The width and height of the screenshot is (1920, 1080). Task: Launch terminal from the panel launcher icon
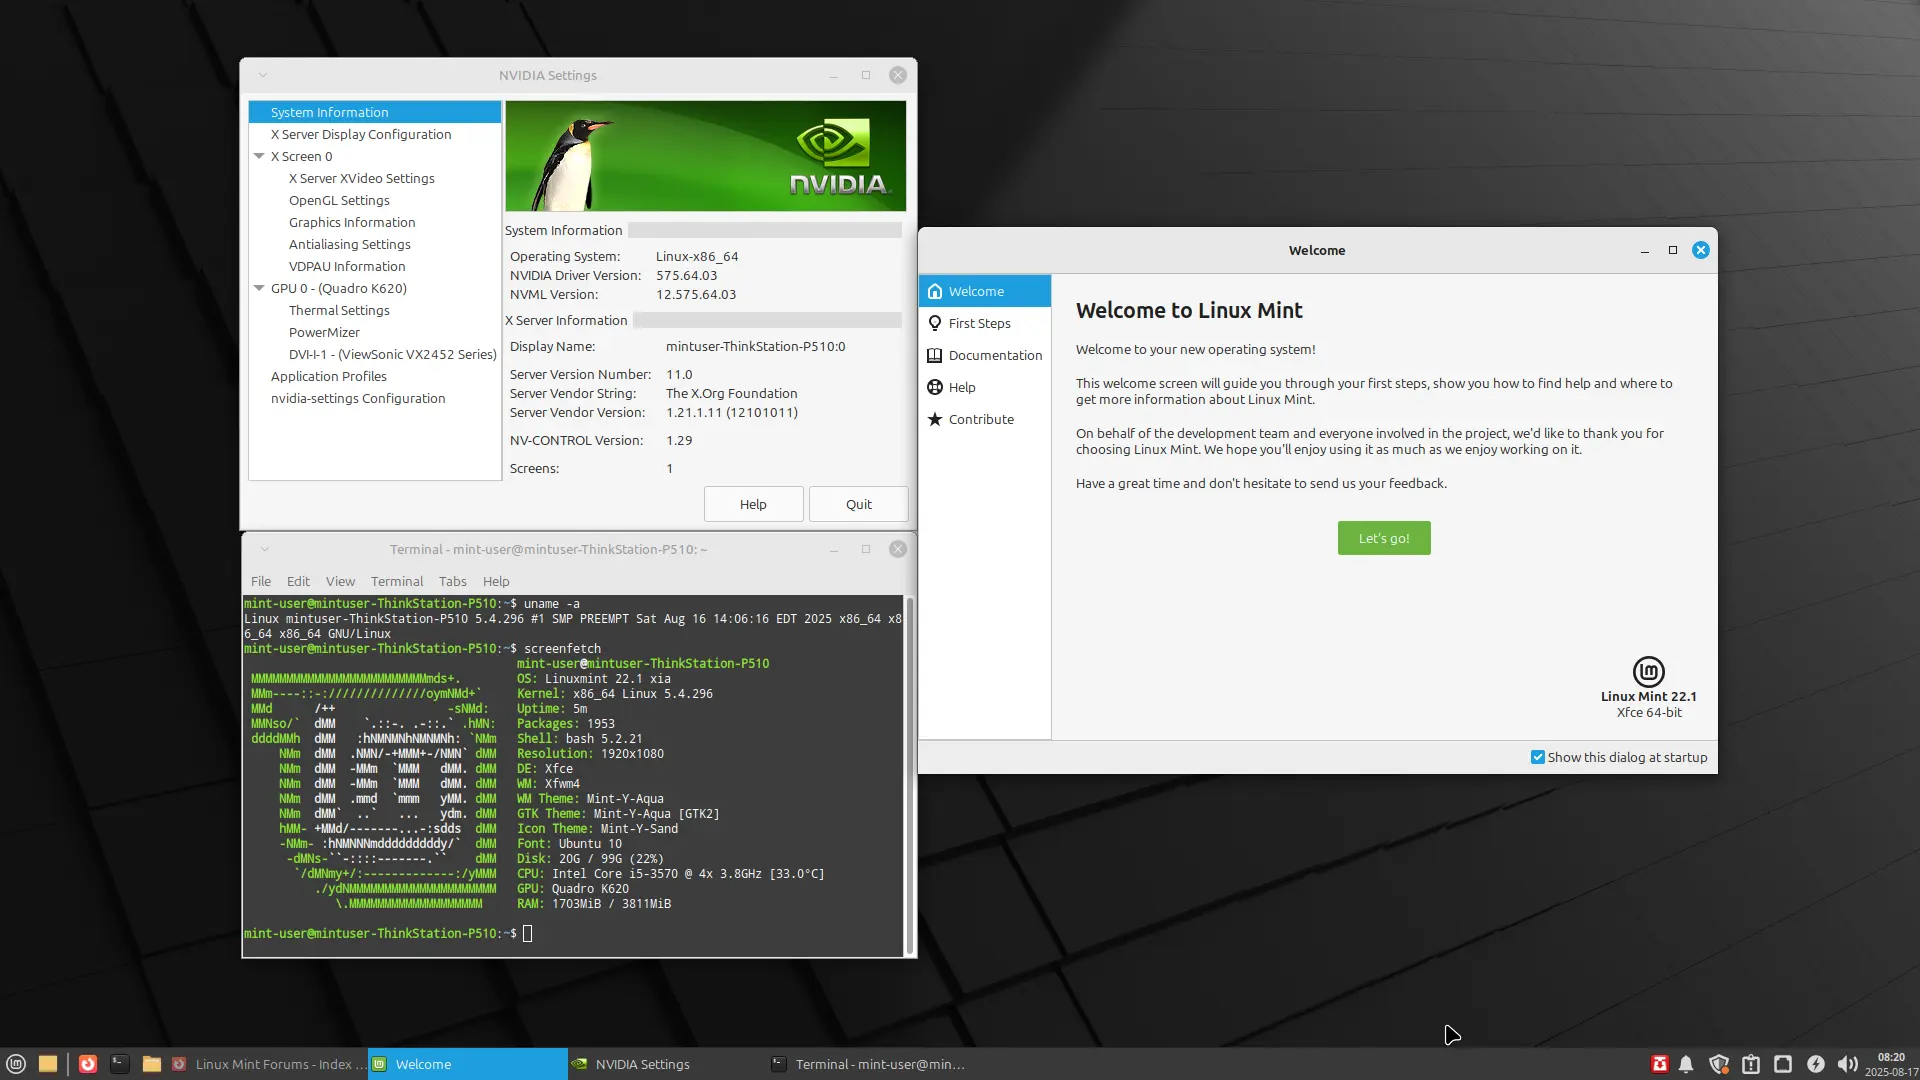(x=120, y=1064)
